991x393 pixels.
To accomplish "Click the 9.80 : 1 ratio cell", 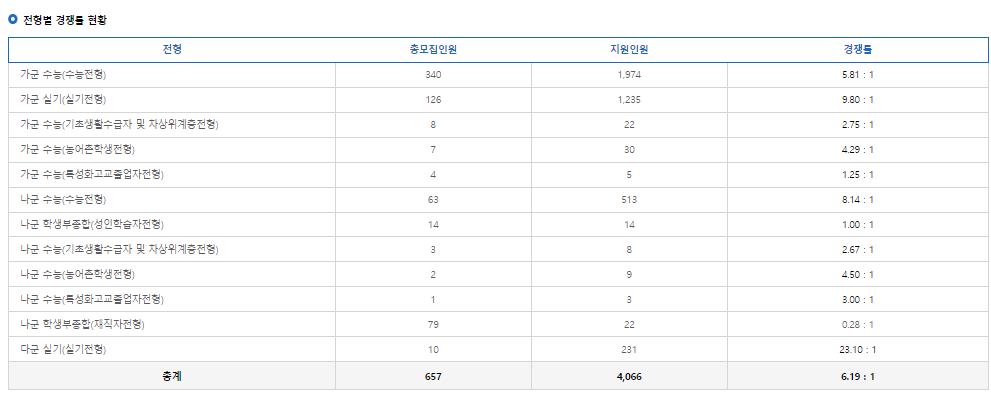I will [x=858, y=100].
